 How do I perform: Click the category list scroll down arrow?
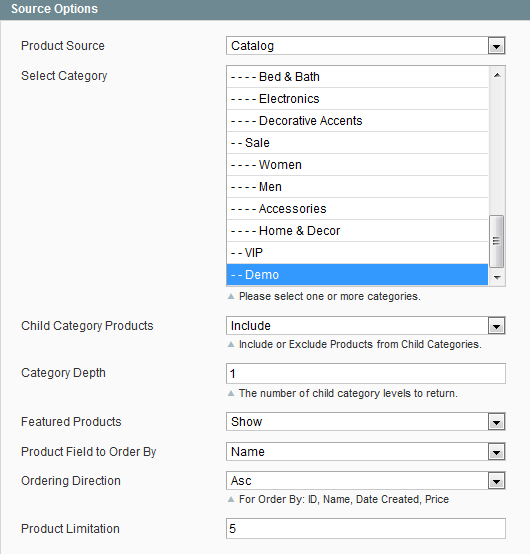[497, 277]
